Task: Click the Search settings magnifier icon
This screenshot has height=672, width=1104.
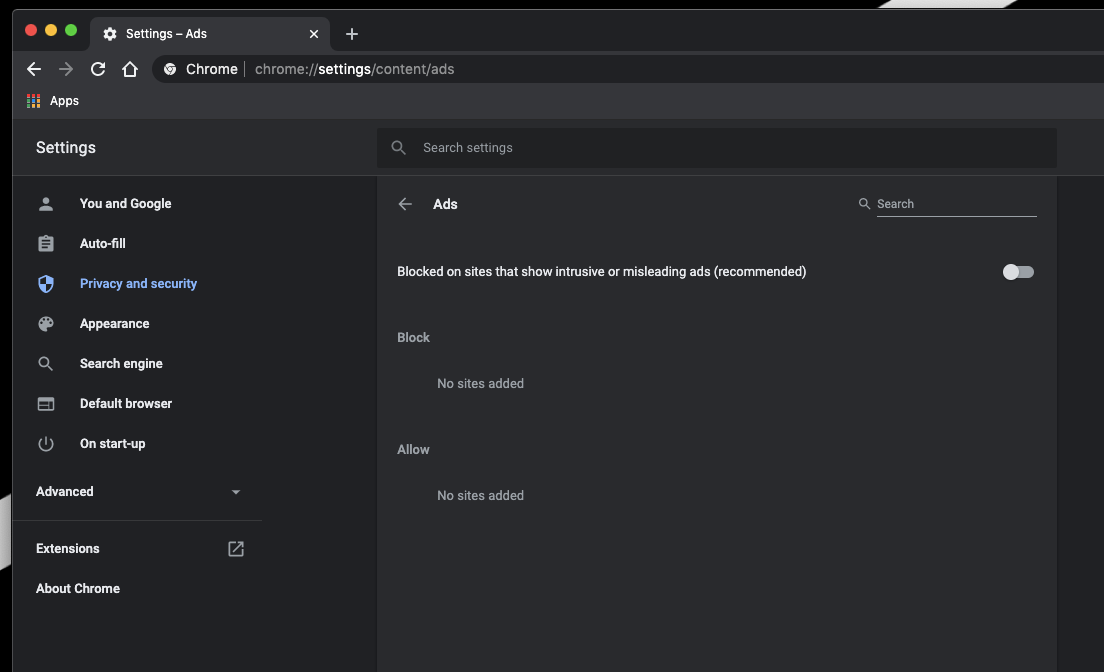Action: [x=399, y=148]
